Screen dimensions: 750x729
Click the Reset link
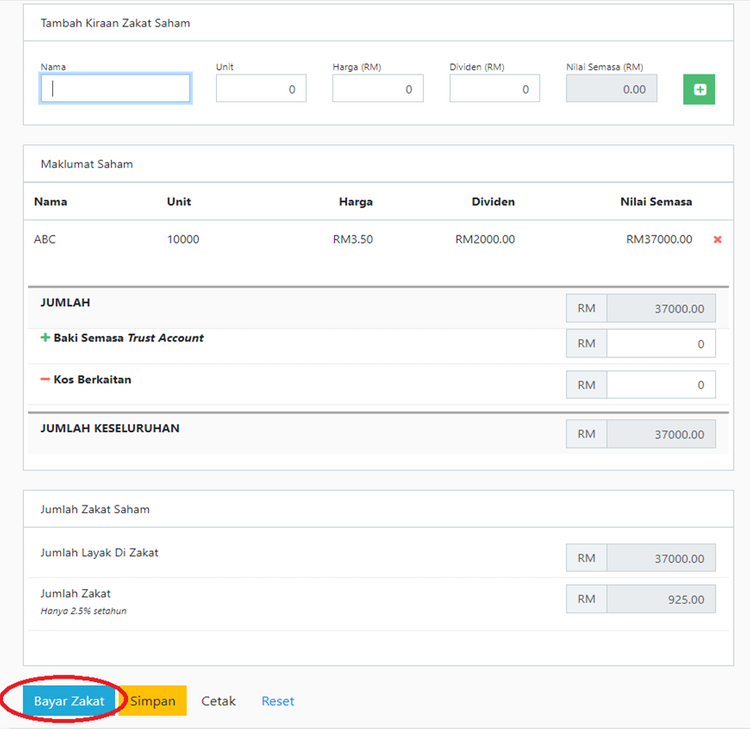point(278,701)
